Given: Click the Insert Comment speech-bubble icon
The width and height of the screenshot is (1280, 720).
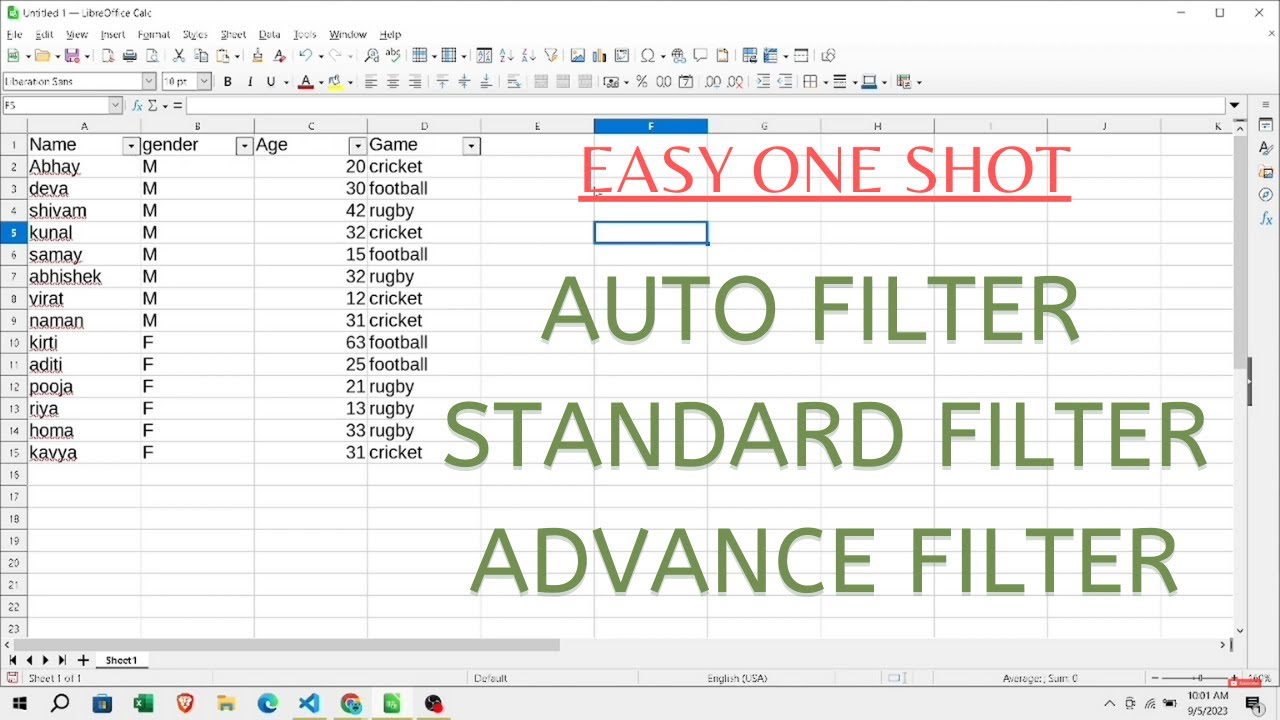Looking at the screenshot, I should click(x=700, y=56).
